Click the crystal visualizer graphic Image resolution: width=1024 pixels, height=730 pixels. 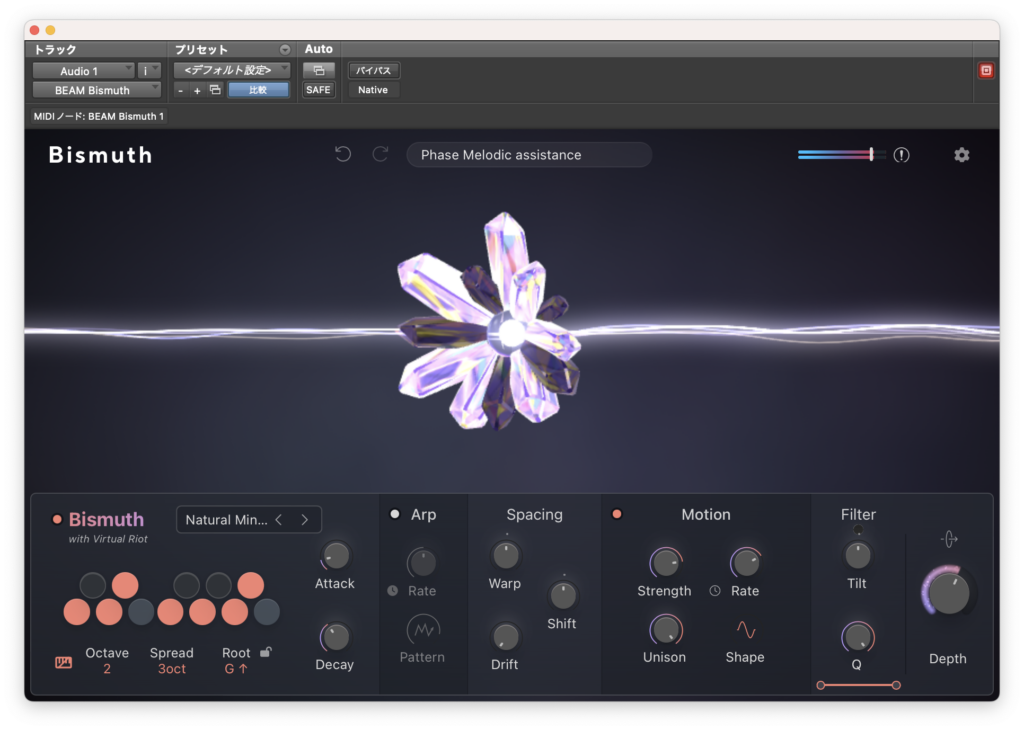488,321
